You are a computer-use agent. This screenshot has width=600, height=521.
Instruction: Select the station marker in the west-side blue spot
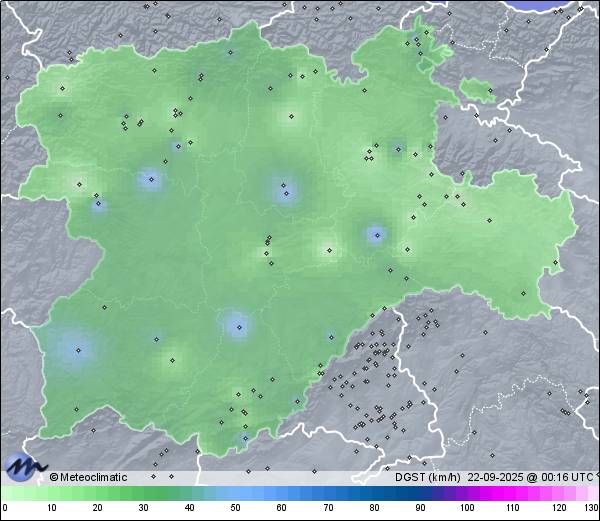[x=151, y=180]
